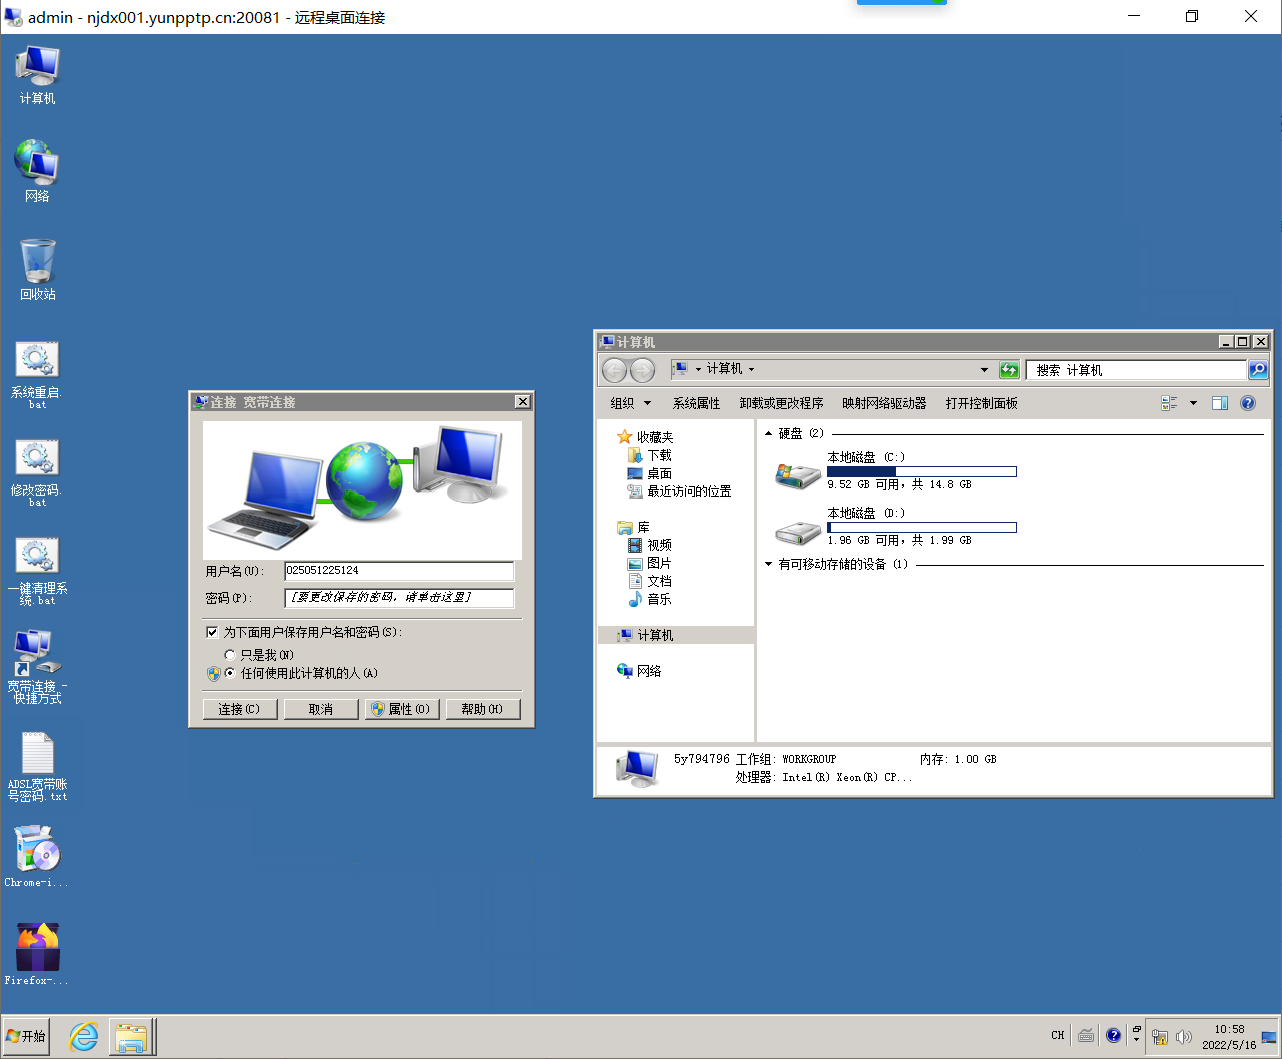
Task: Select 任何使用此计算机的人 radio option
Action: tap(230, 673)
